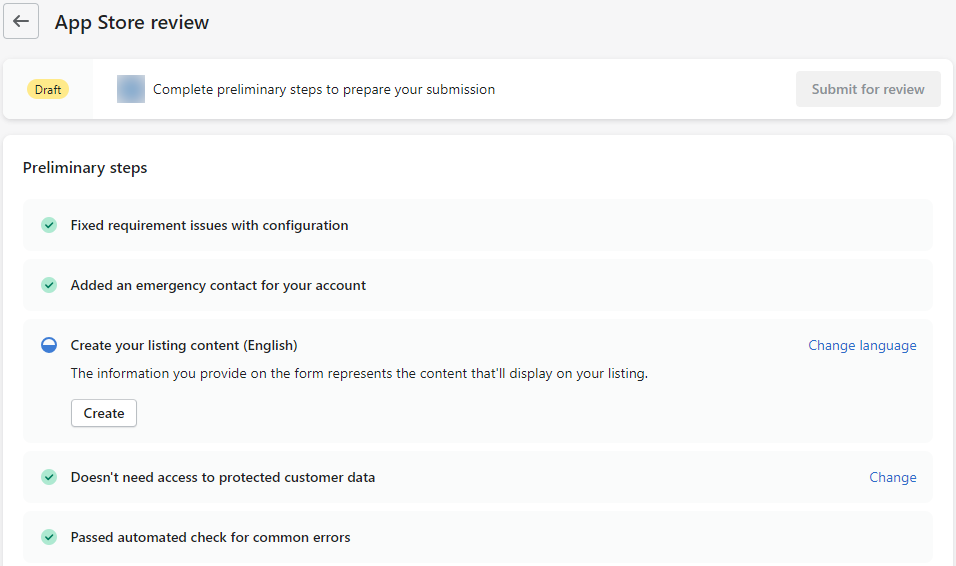Viewport: 956px width, 566px height.
Task: Click checkmark icon for automated check step
Action: click(49, 537)
